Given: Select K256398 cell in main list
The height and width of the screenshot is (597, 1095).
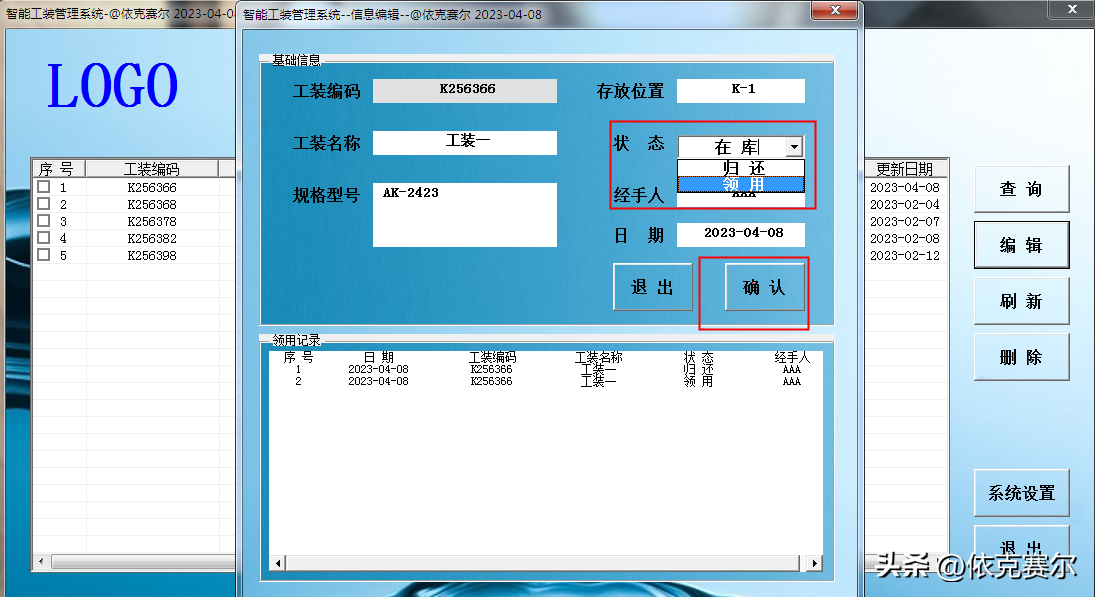Looking at the screenshot, I should pyautogui.click(x=152, y=256).
